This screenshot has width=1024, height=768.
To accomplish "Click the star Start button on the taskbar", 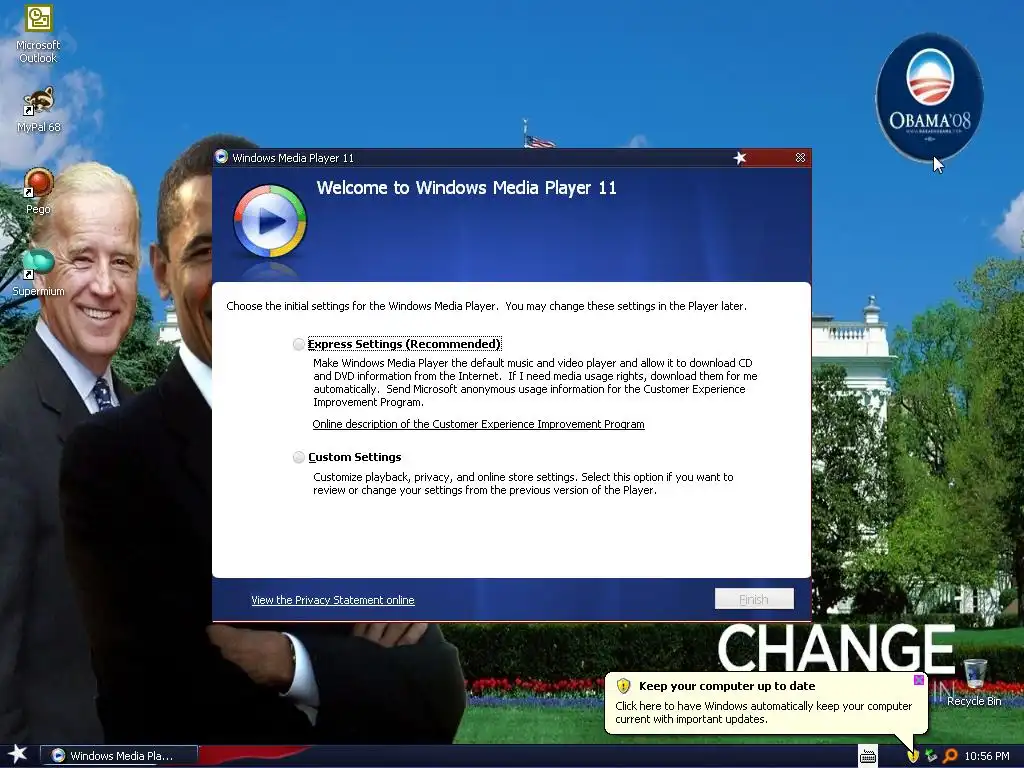I will click(x=18, y=754).
